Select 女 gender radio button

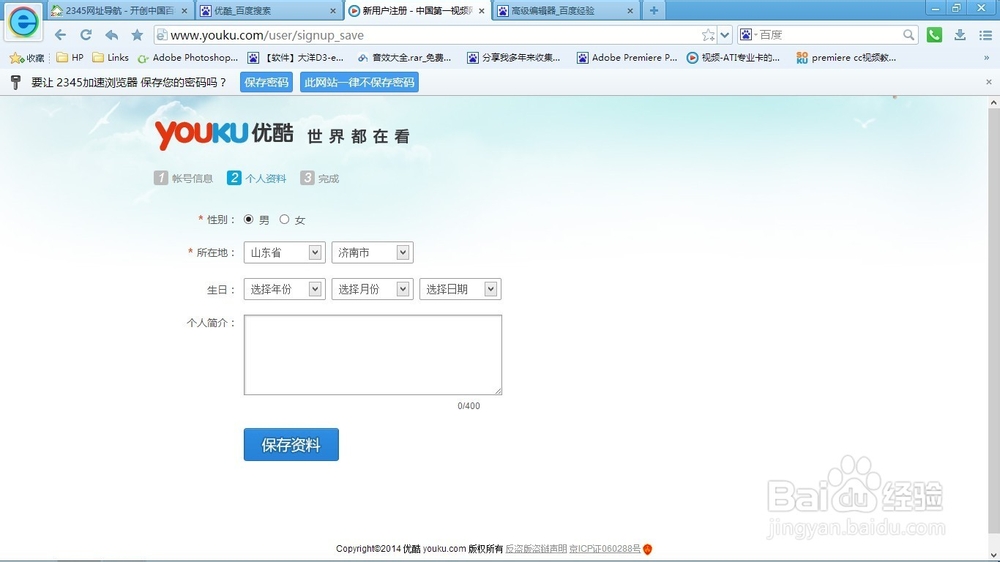[x=284, y=219]
